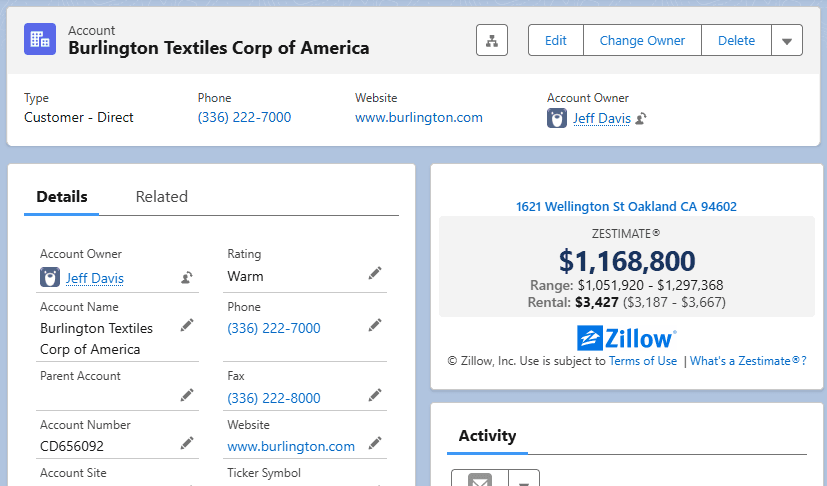Screen dimensions: 827x486
Task: Edit Account Name using pencil icon
Action: 187,325
